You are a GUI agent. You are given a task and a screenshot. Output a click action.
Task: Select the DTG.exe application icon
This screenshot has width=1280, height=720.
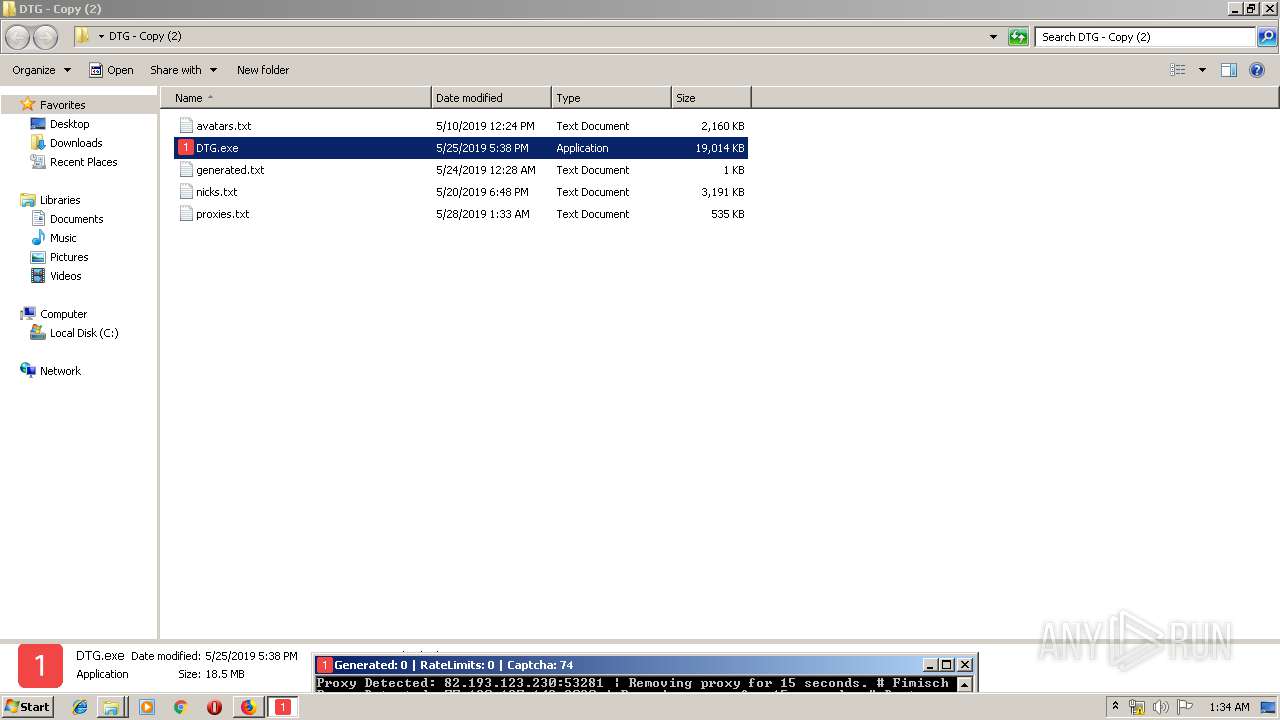[x=185, y=148]
